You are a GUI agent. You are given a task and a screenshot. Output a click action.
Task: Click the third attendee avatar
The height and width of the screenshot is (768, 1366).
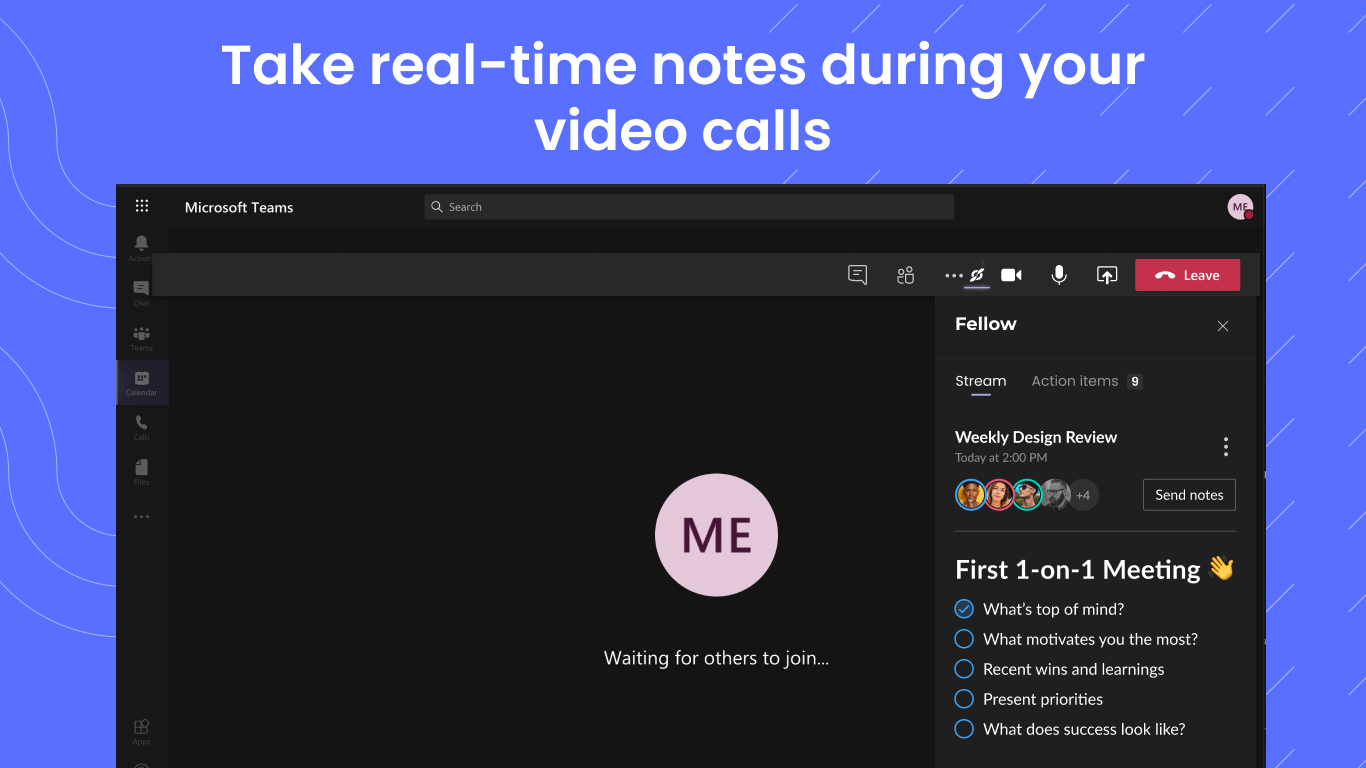(x=1026, y=495)
